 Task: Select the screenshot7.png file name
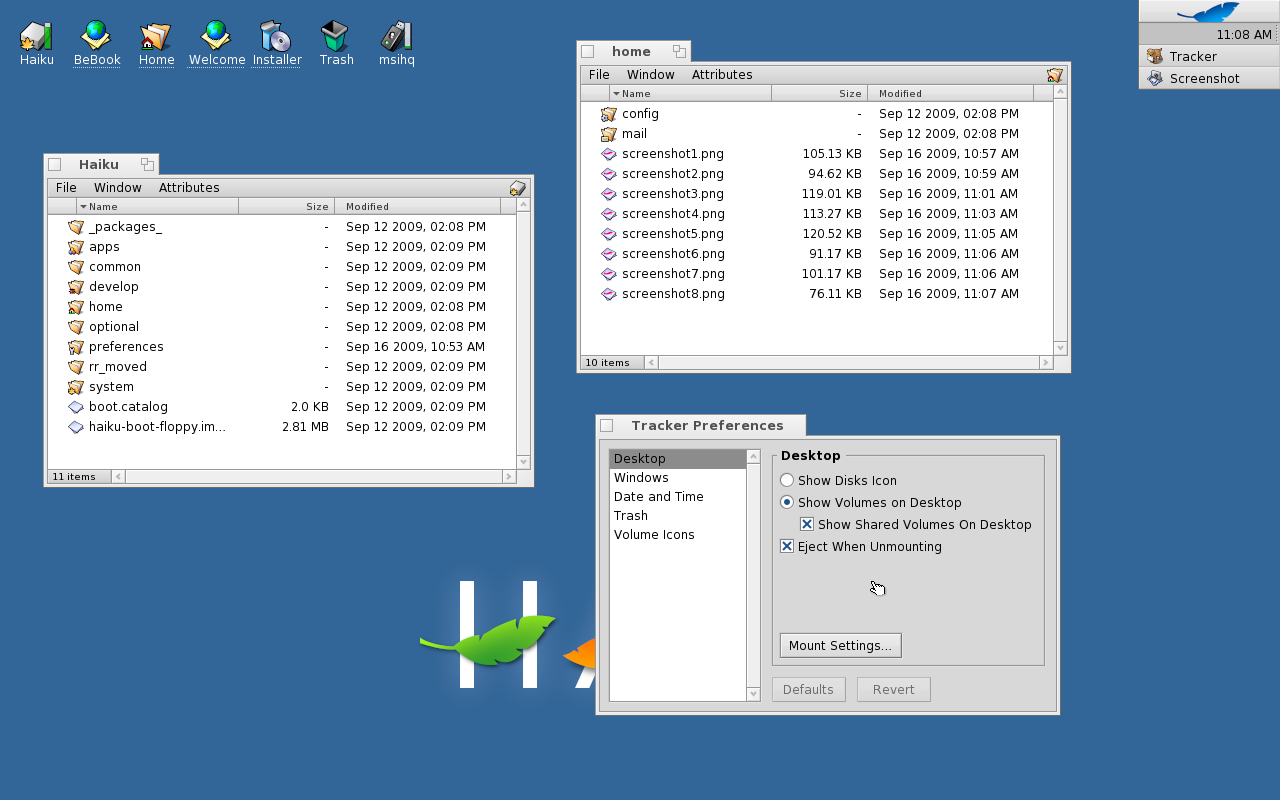tap(672, 274)
